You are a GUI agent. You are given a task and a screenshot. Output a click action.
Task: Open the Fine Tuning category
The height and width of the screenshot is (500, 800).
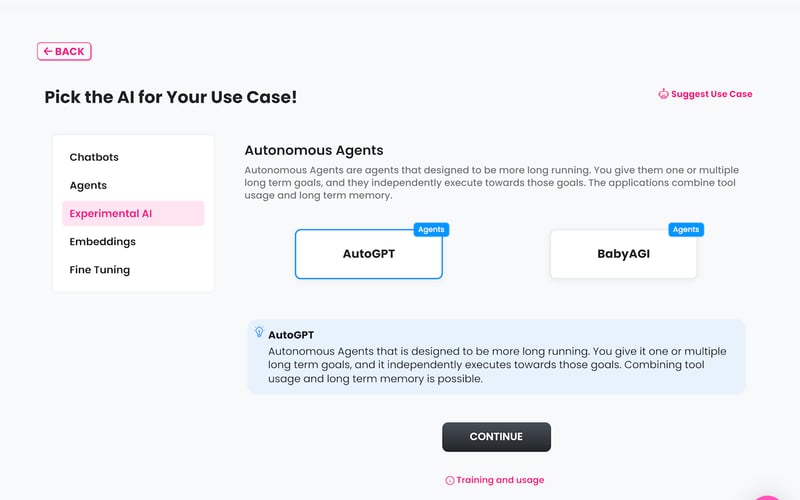point(99,269)
